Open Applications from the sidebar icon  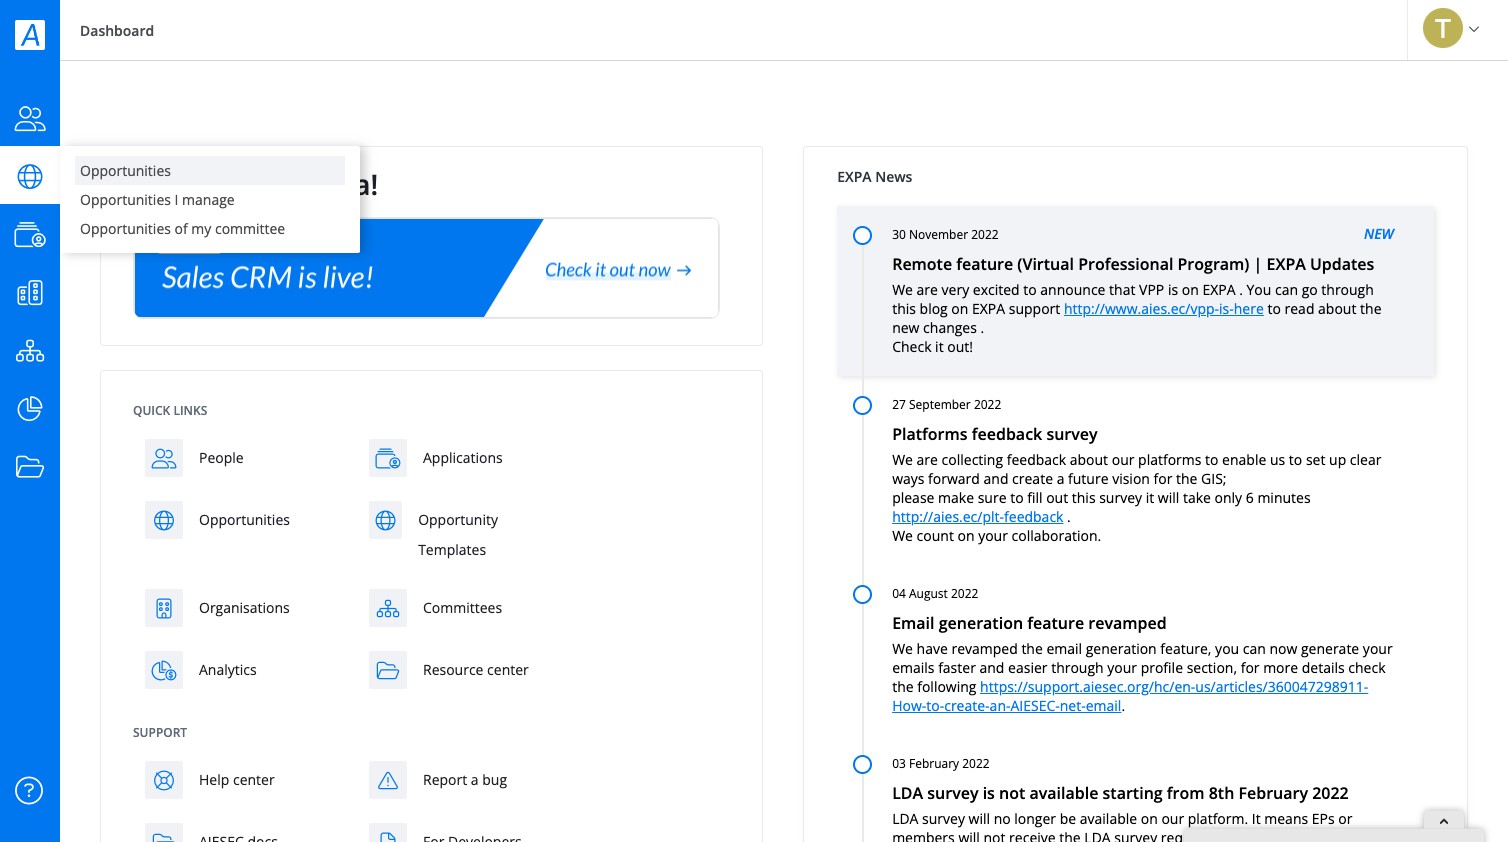(30, 235)
